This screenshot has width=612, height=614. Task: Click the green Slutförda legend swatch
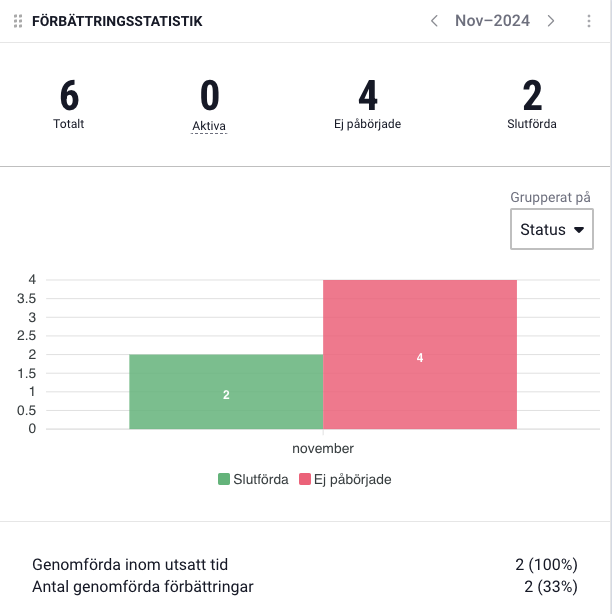point(224,479)
